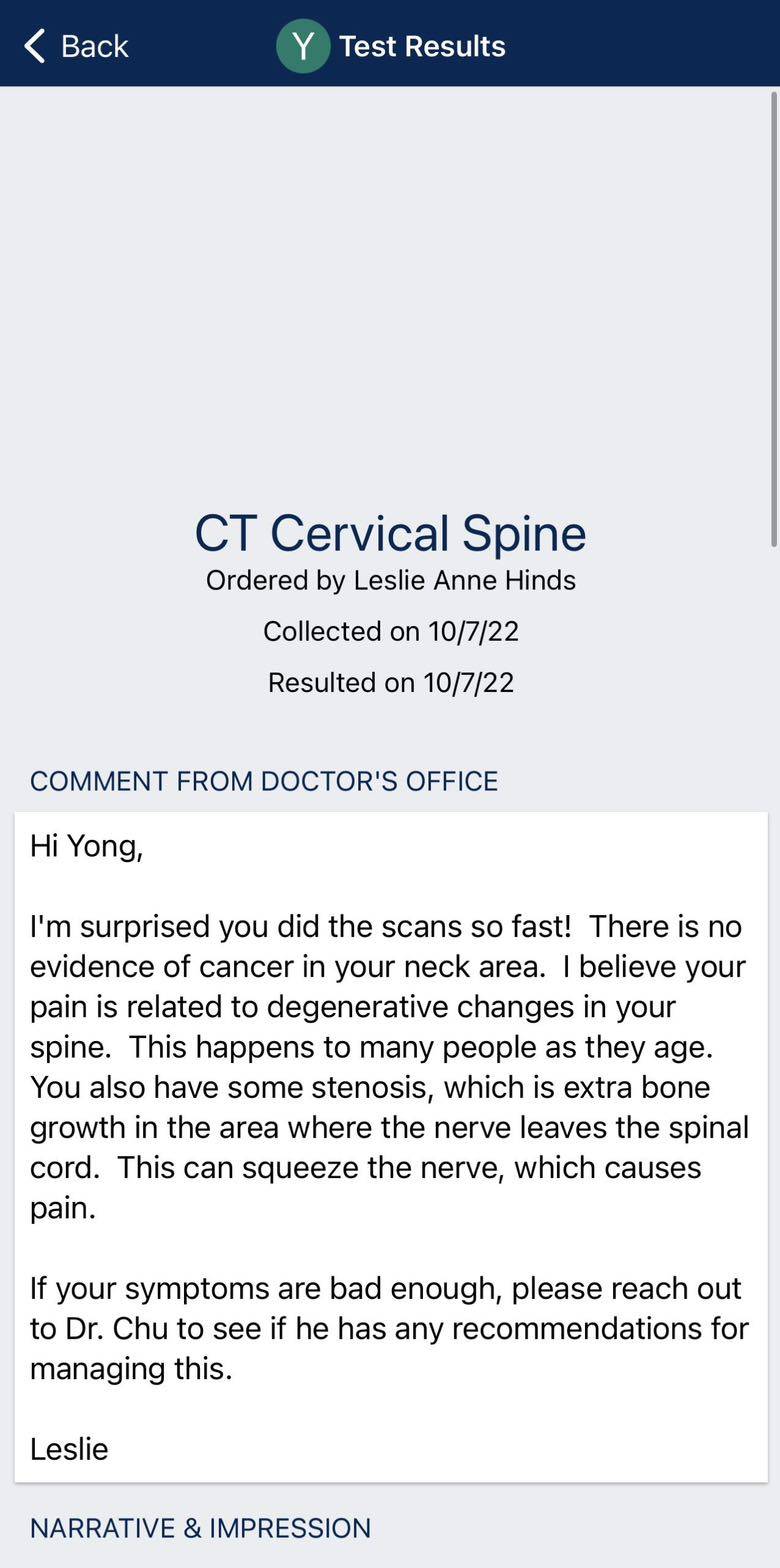Tap the back chevron arrow icon
This screenshot has width=780, height=1568.
click(x=35, y=46)
